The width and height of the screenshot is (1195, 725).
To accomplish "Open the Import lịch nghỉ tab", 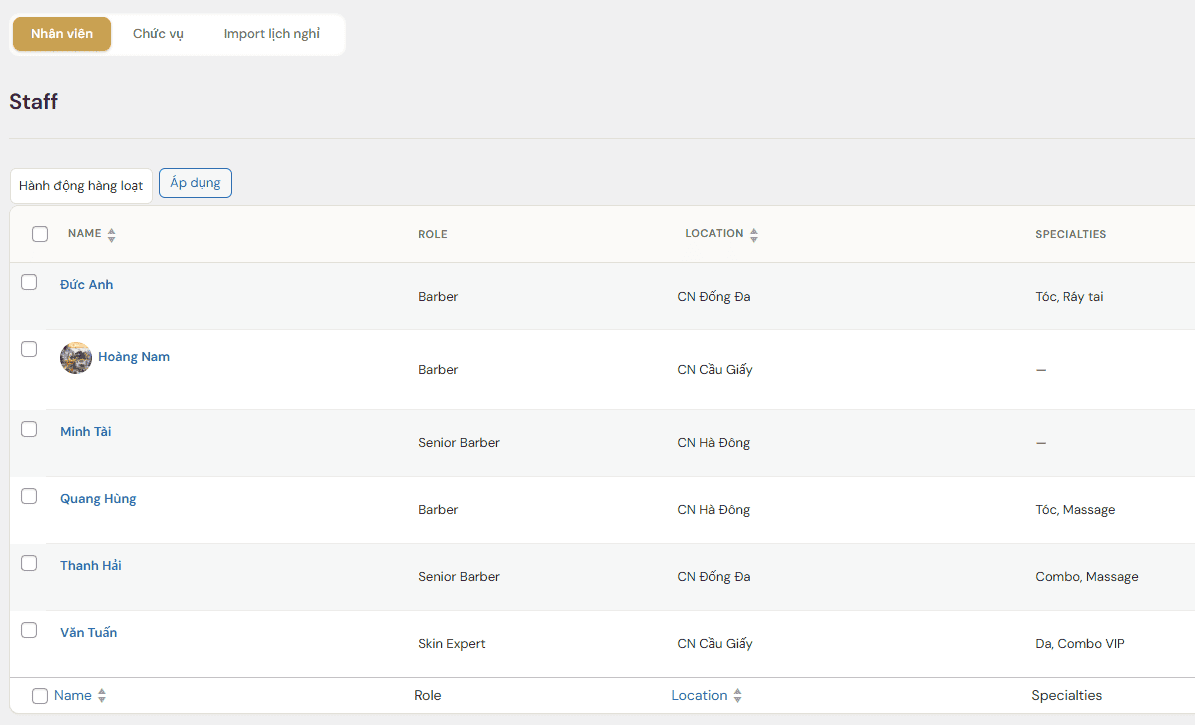I will coord(272,34).
